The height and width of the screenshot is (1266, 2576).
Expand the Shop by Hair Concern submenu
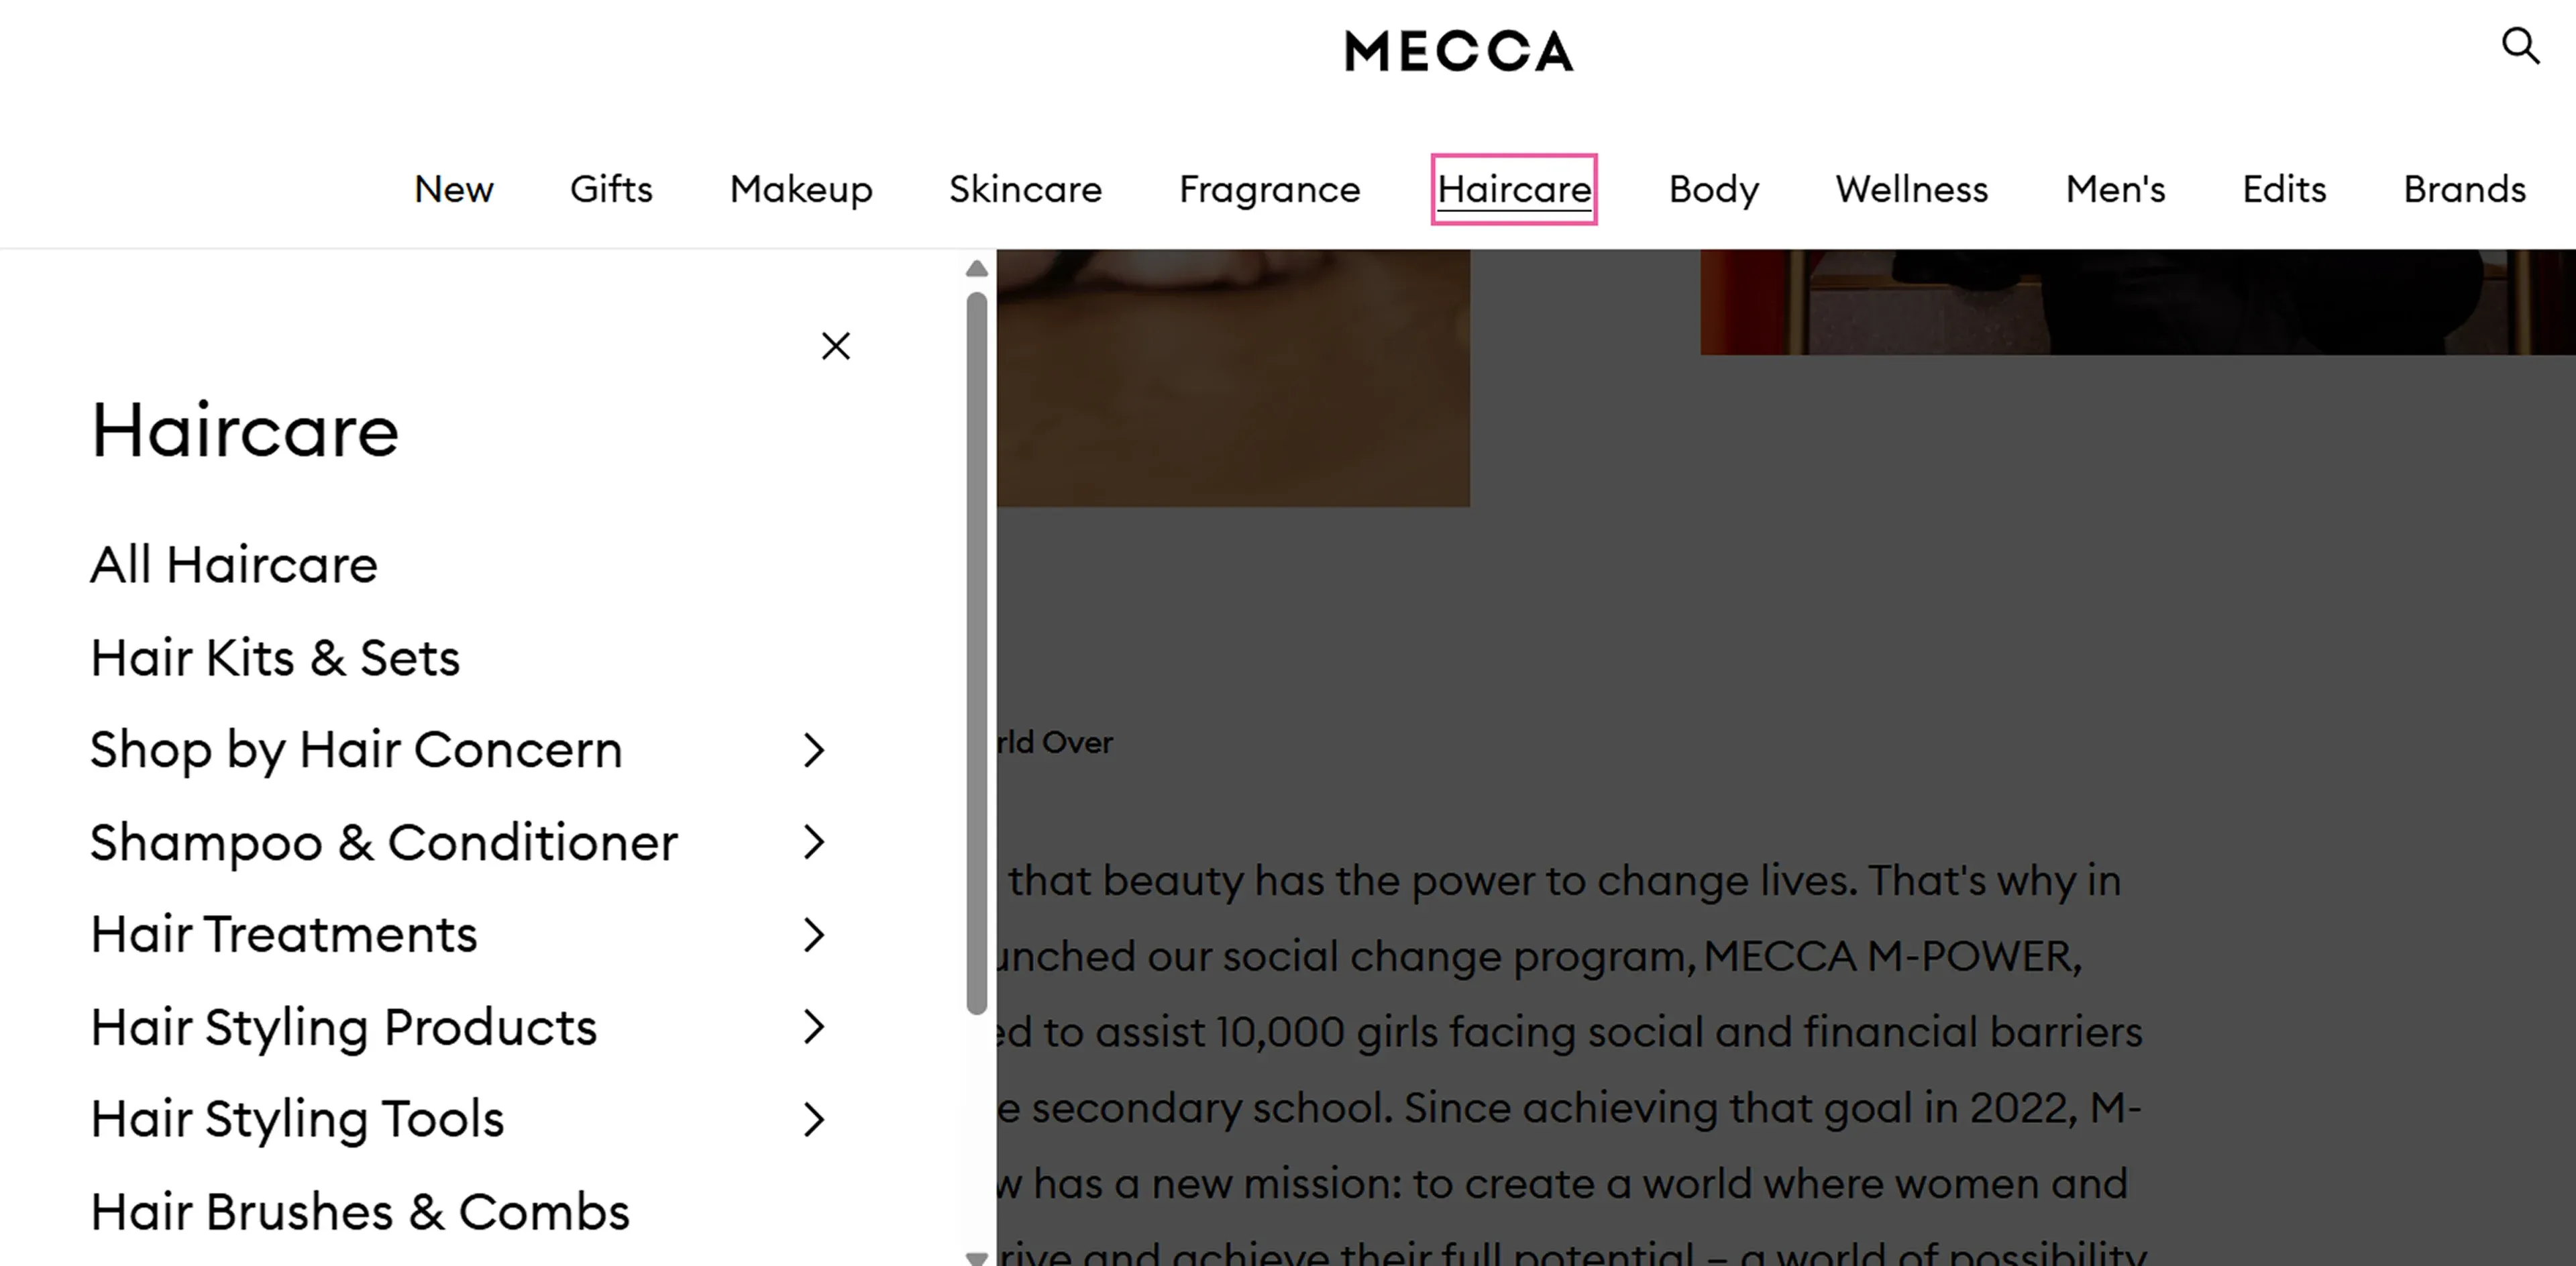point(814,750)
